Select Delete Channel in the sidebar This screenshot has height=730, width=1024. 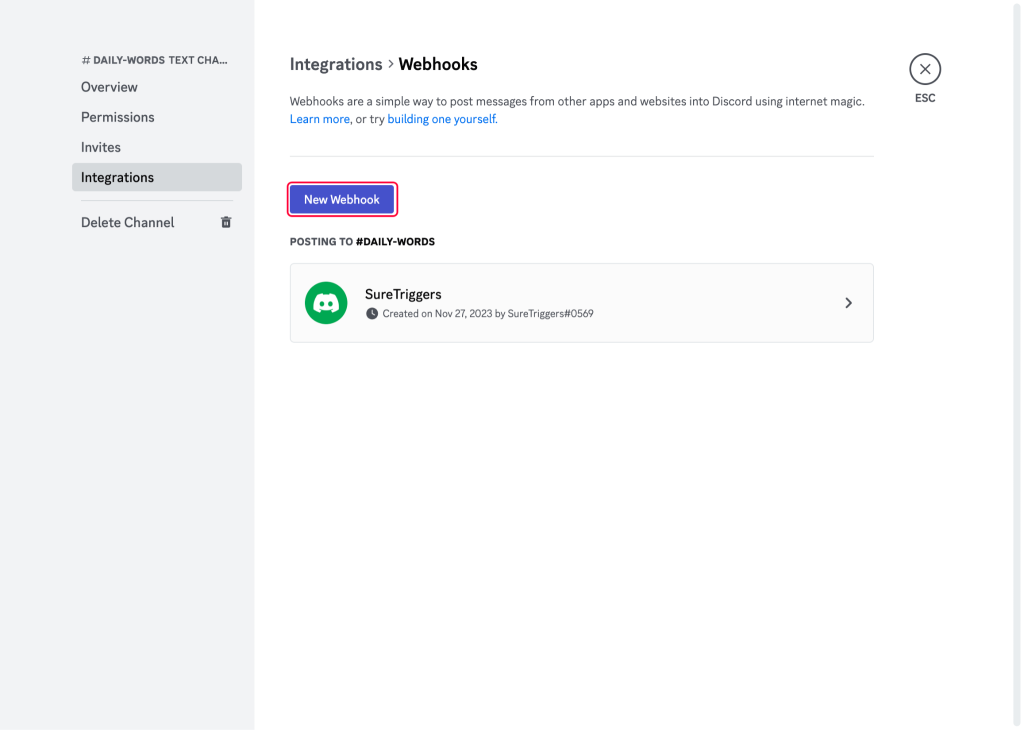coord(127,222)
